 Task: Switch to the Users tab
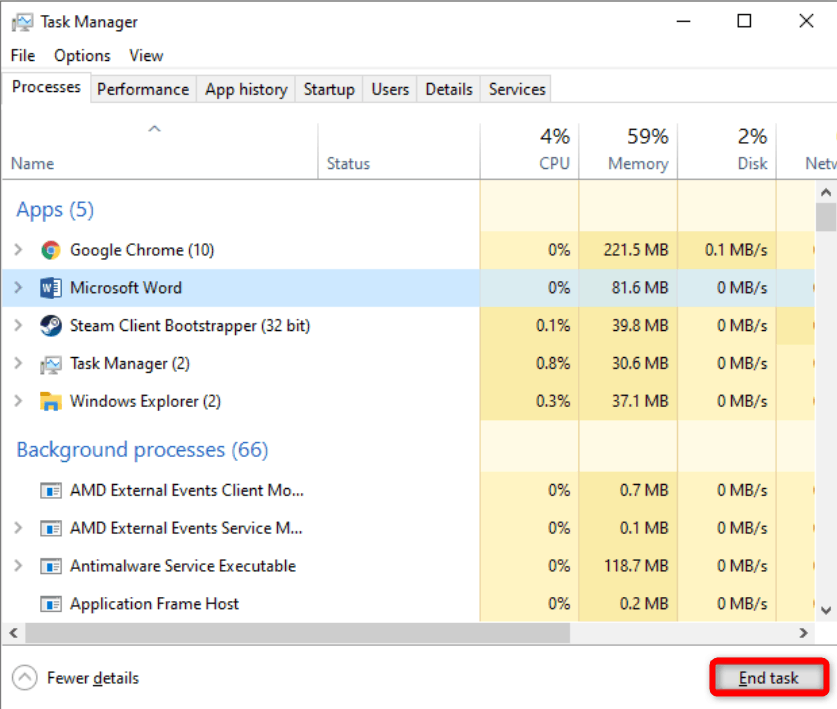point(390,89)
